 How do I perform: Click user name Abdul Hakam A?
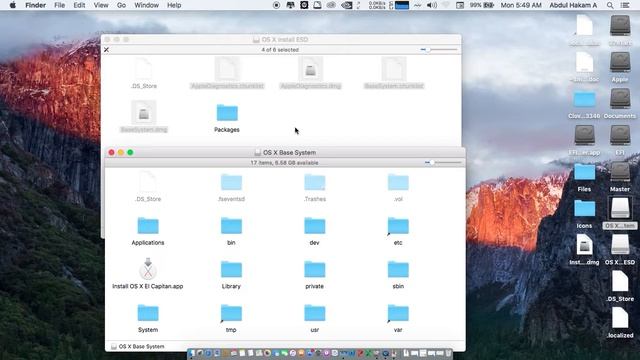[x=573, y=5]
